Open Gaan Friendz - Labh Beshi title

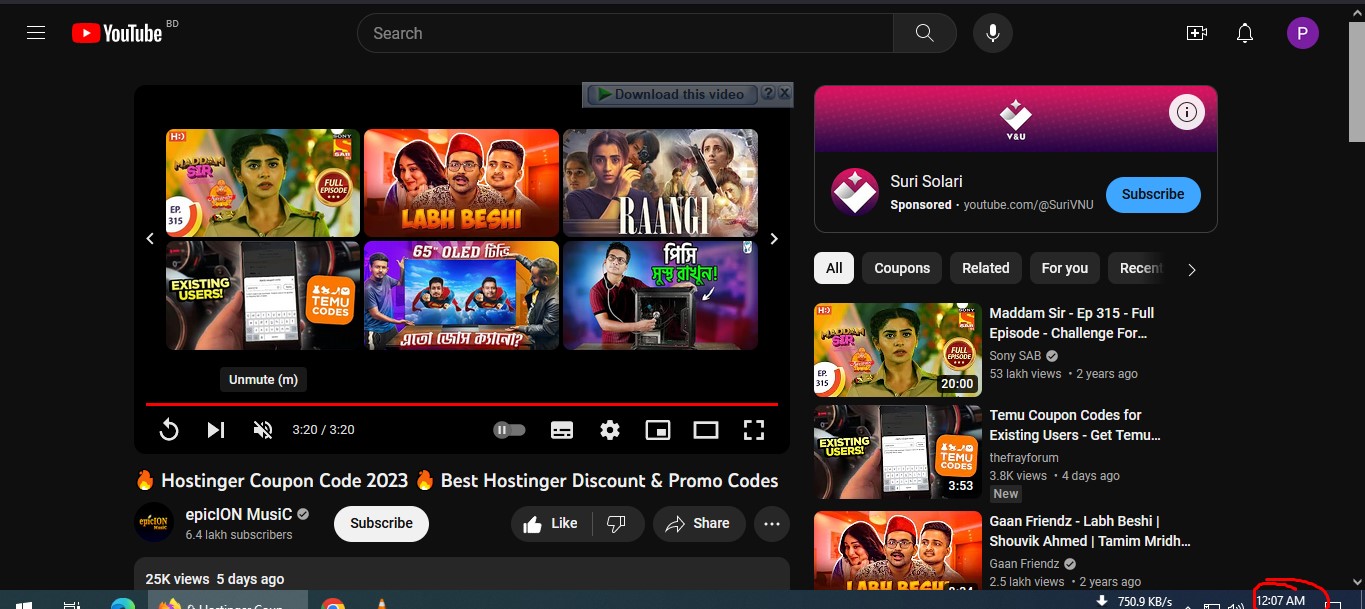point(1090,531)
